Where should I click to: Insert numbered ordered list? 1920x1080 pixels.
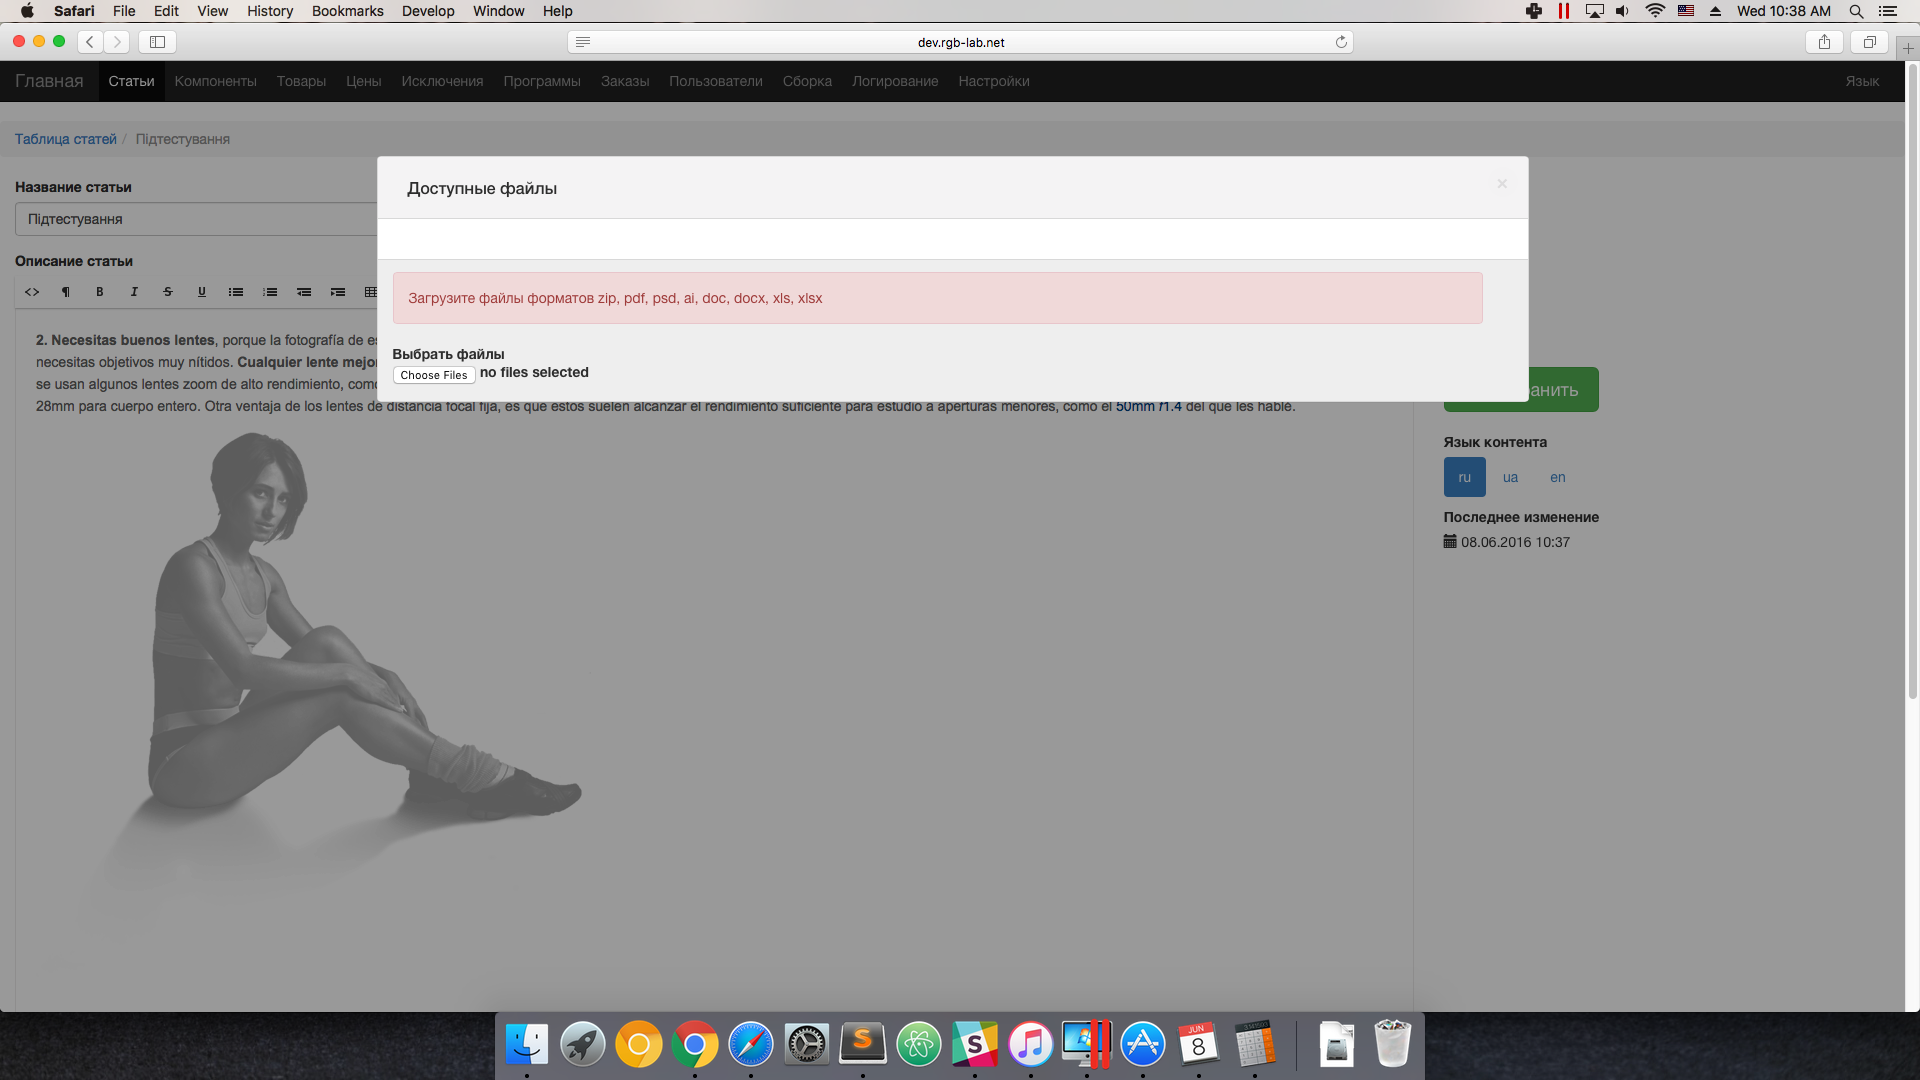[270, 292]
